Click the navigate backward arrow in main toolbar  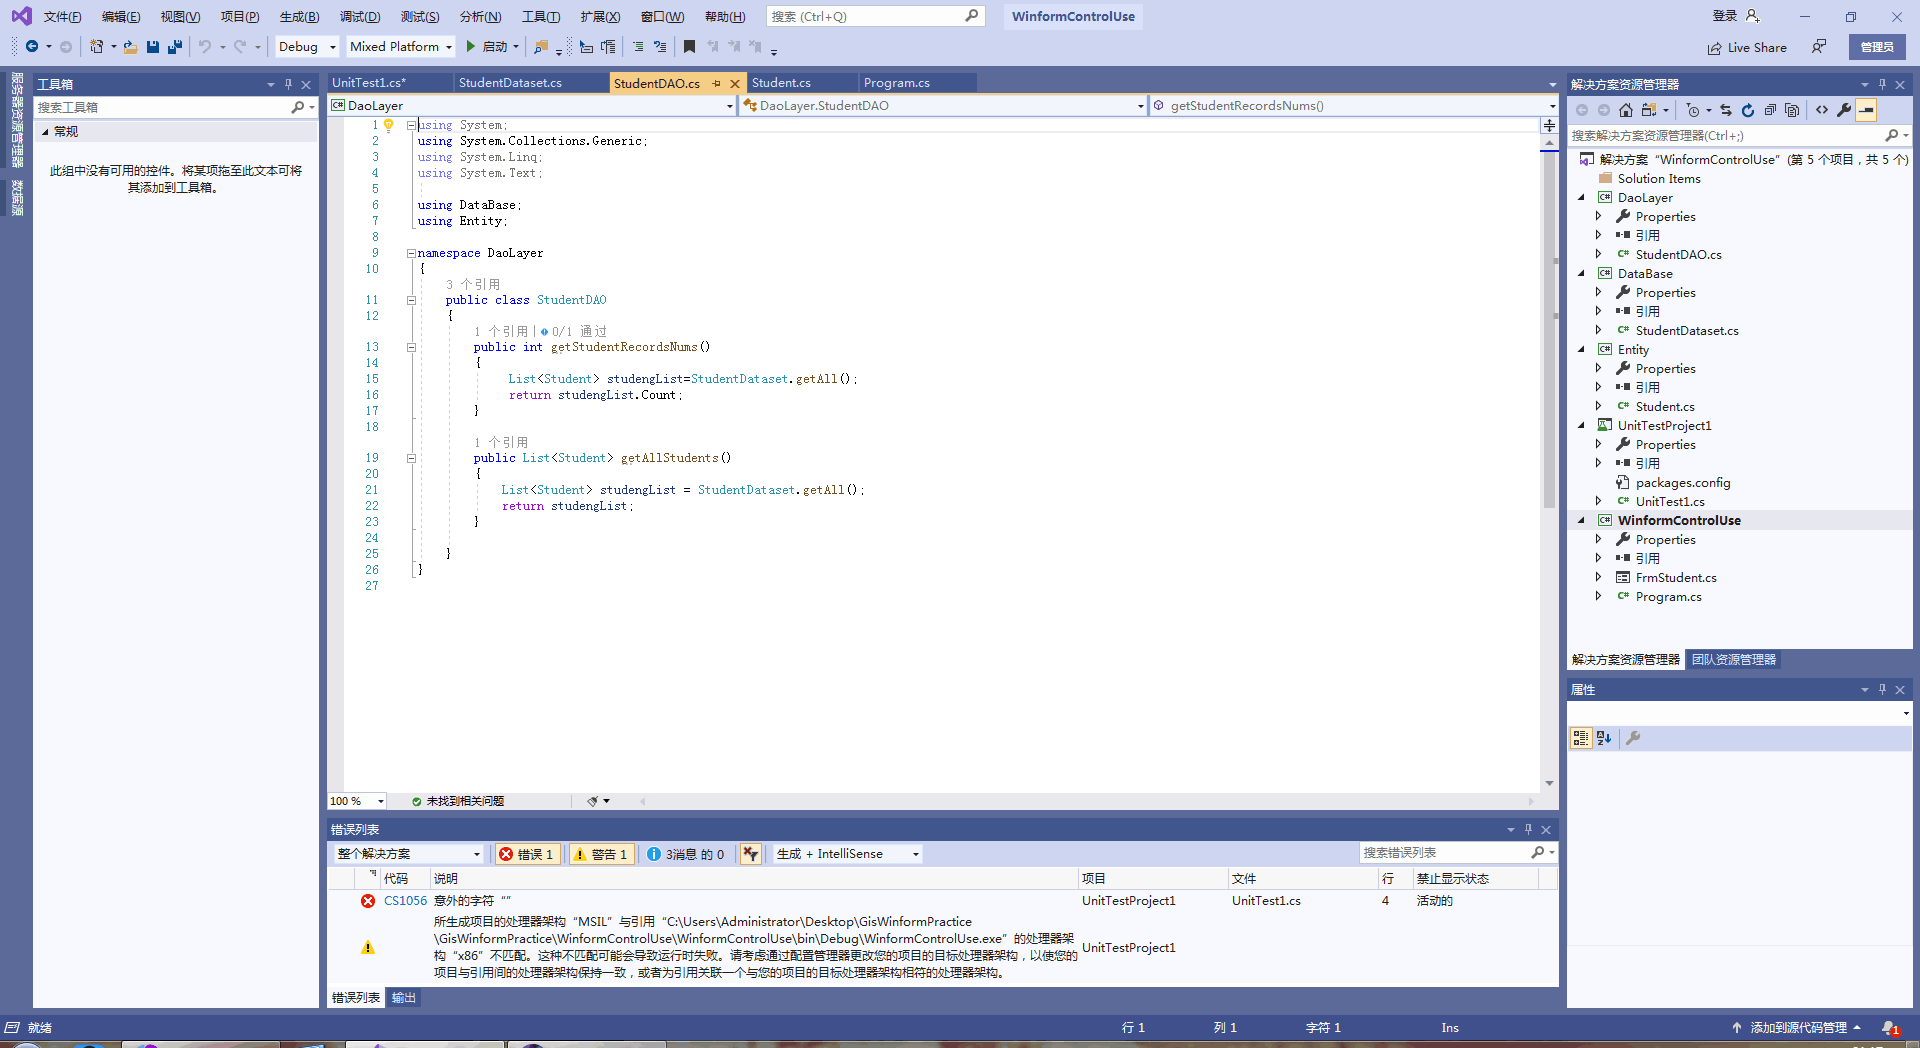pyautogui.click(x=32, y=46)
